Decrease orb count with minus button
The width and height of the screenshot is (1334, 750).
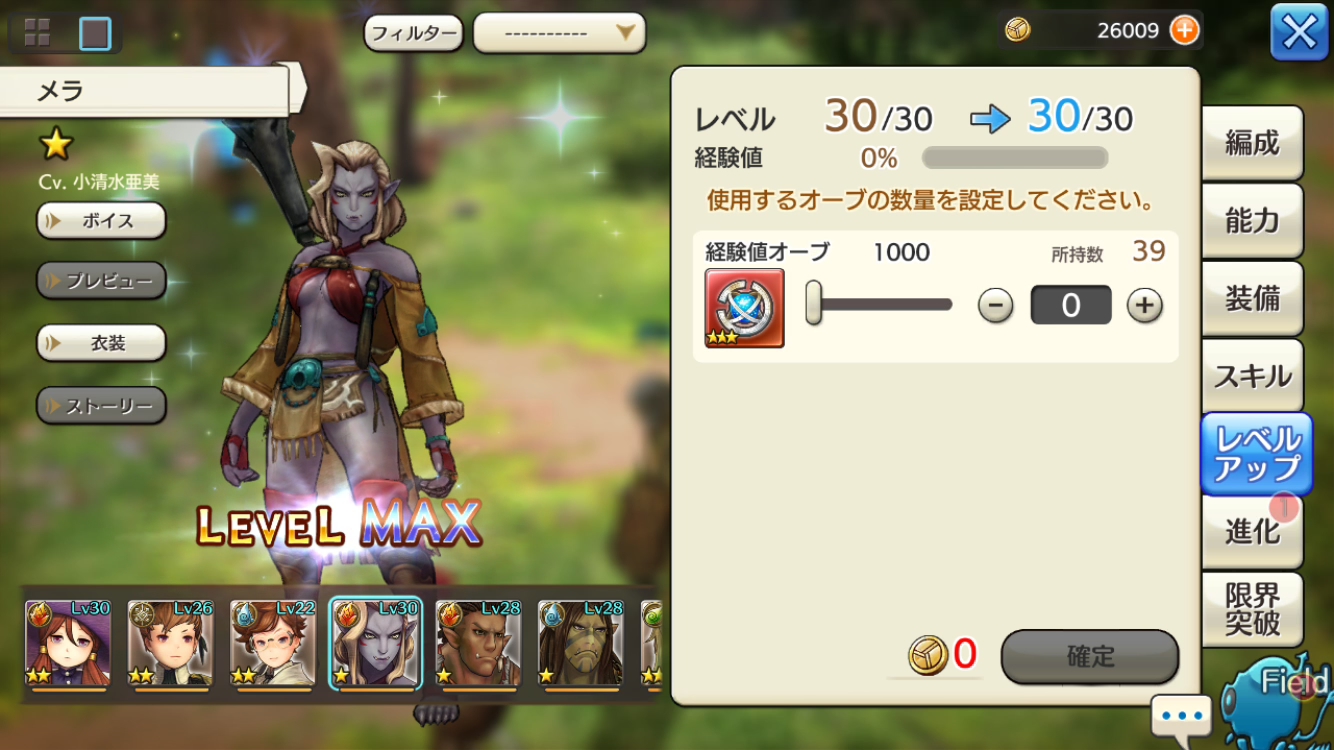[995, 306]
